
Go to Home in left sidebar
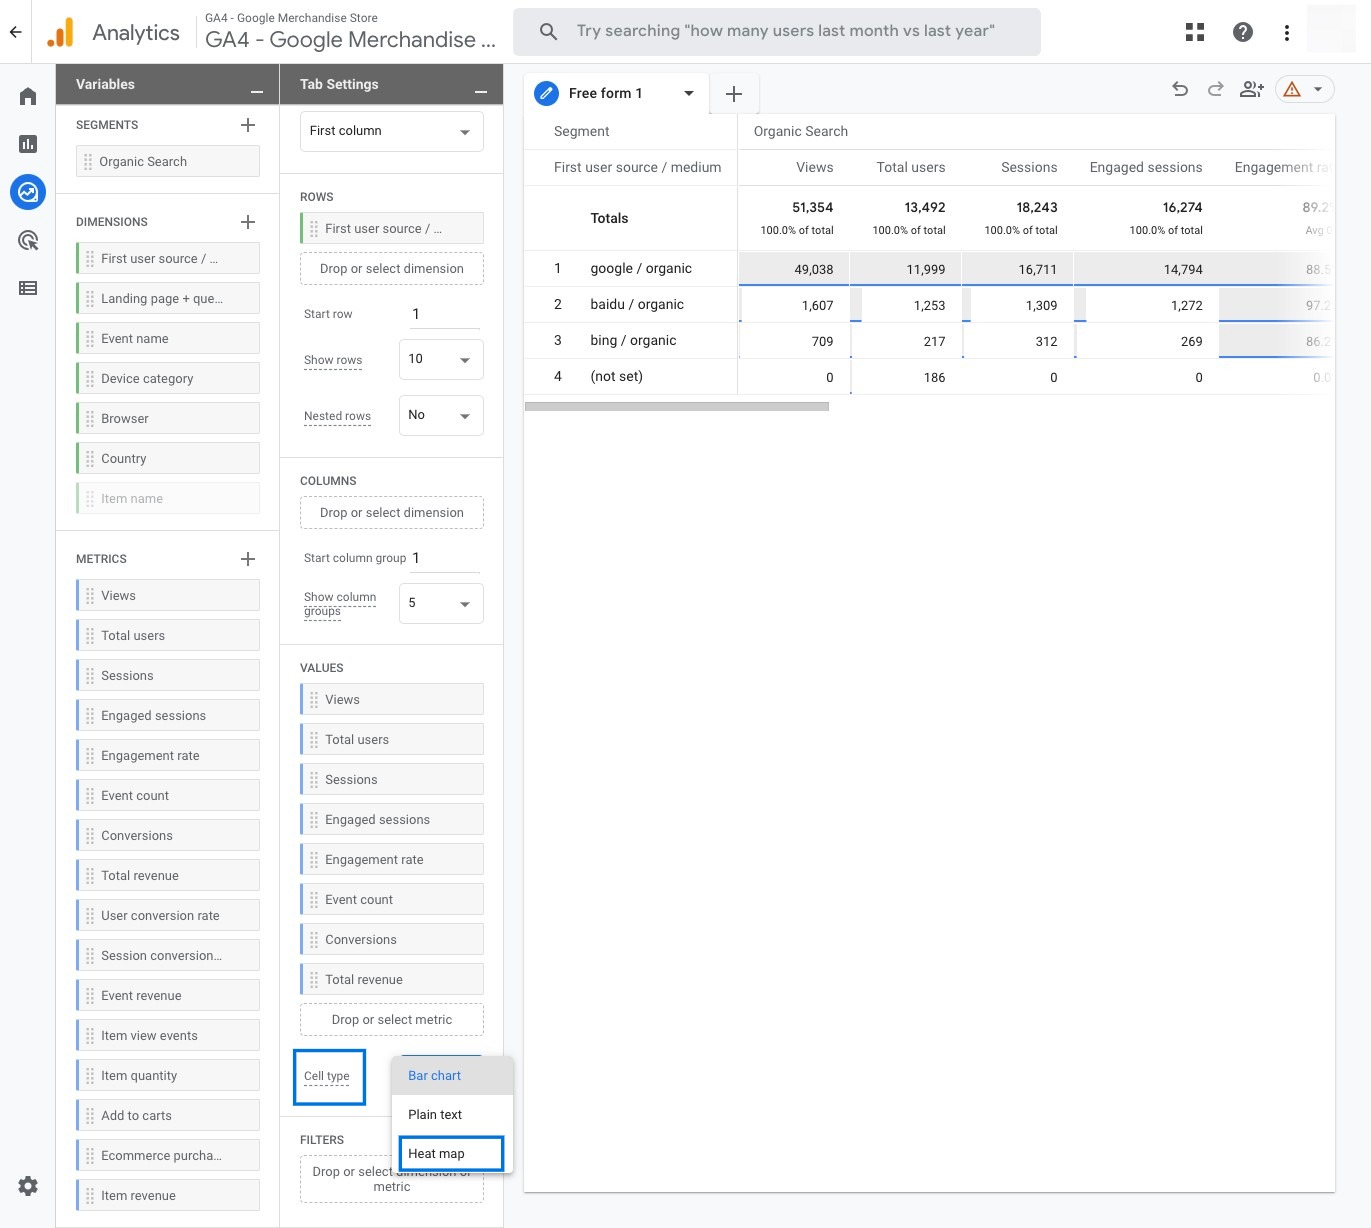point(28,96)
